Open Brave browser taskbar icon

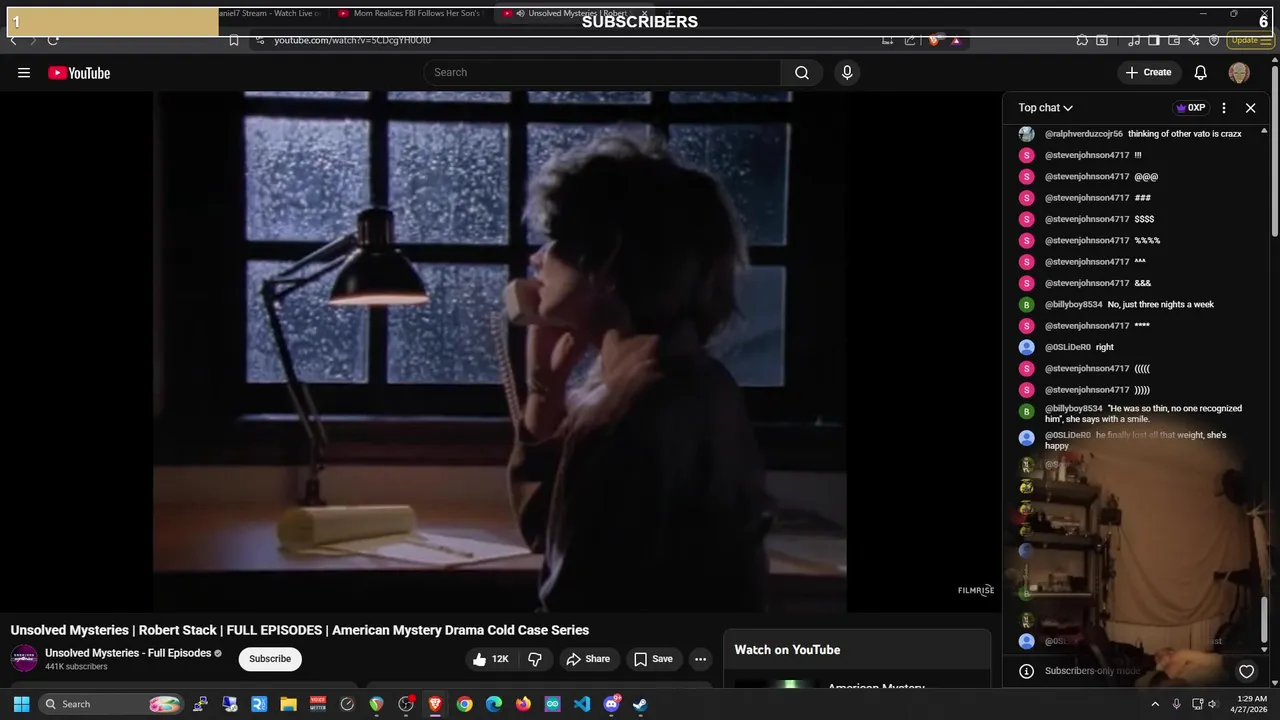[x=435, y=704]
